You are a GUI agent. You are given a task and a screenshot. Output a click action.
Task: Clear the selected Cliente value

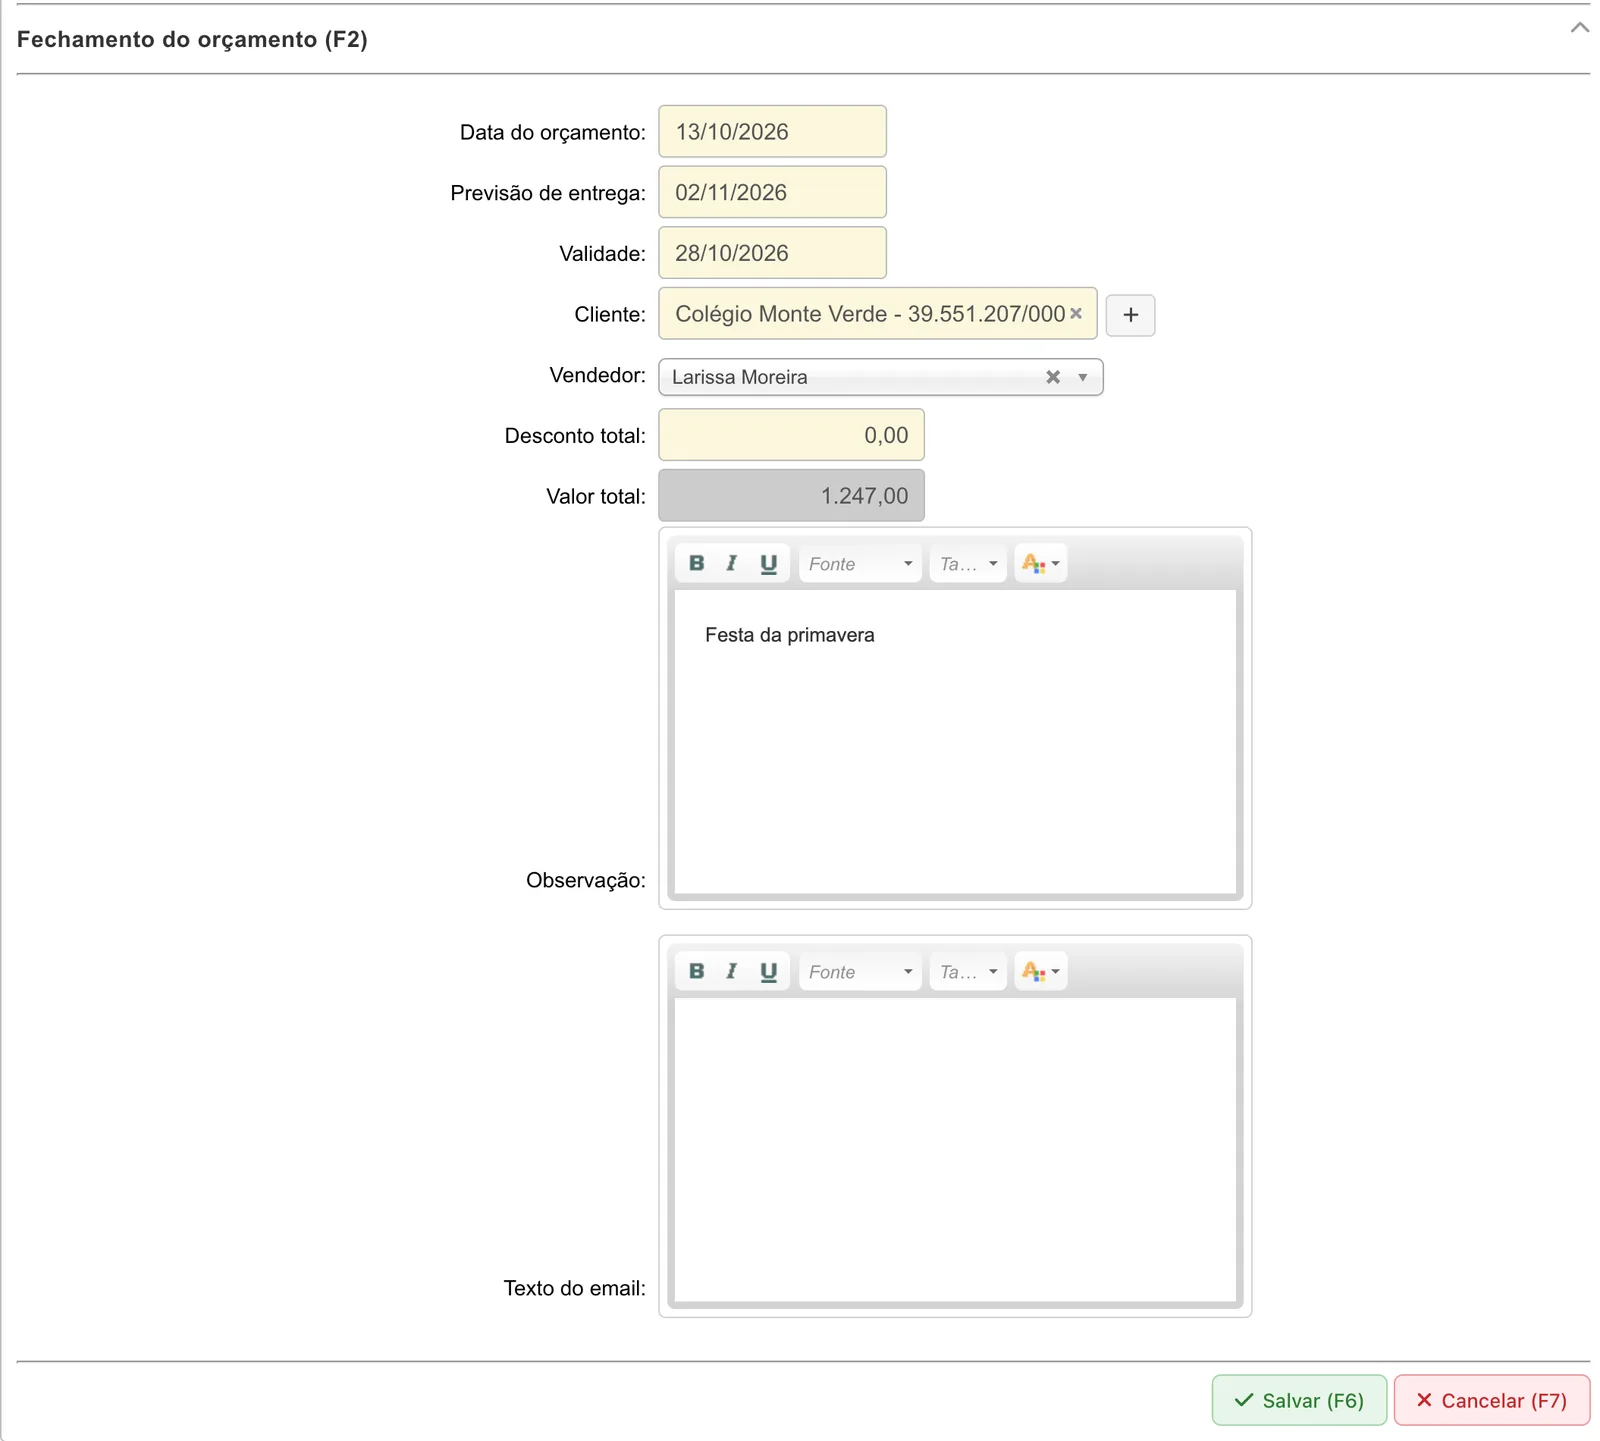(1076, 313)
